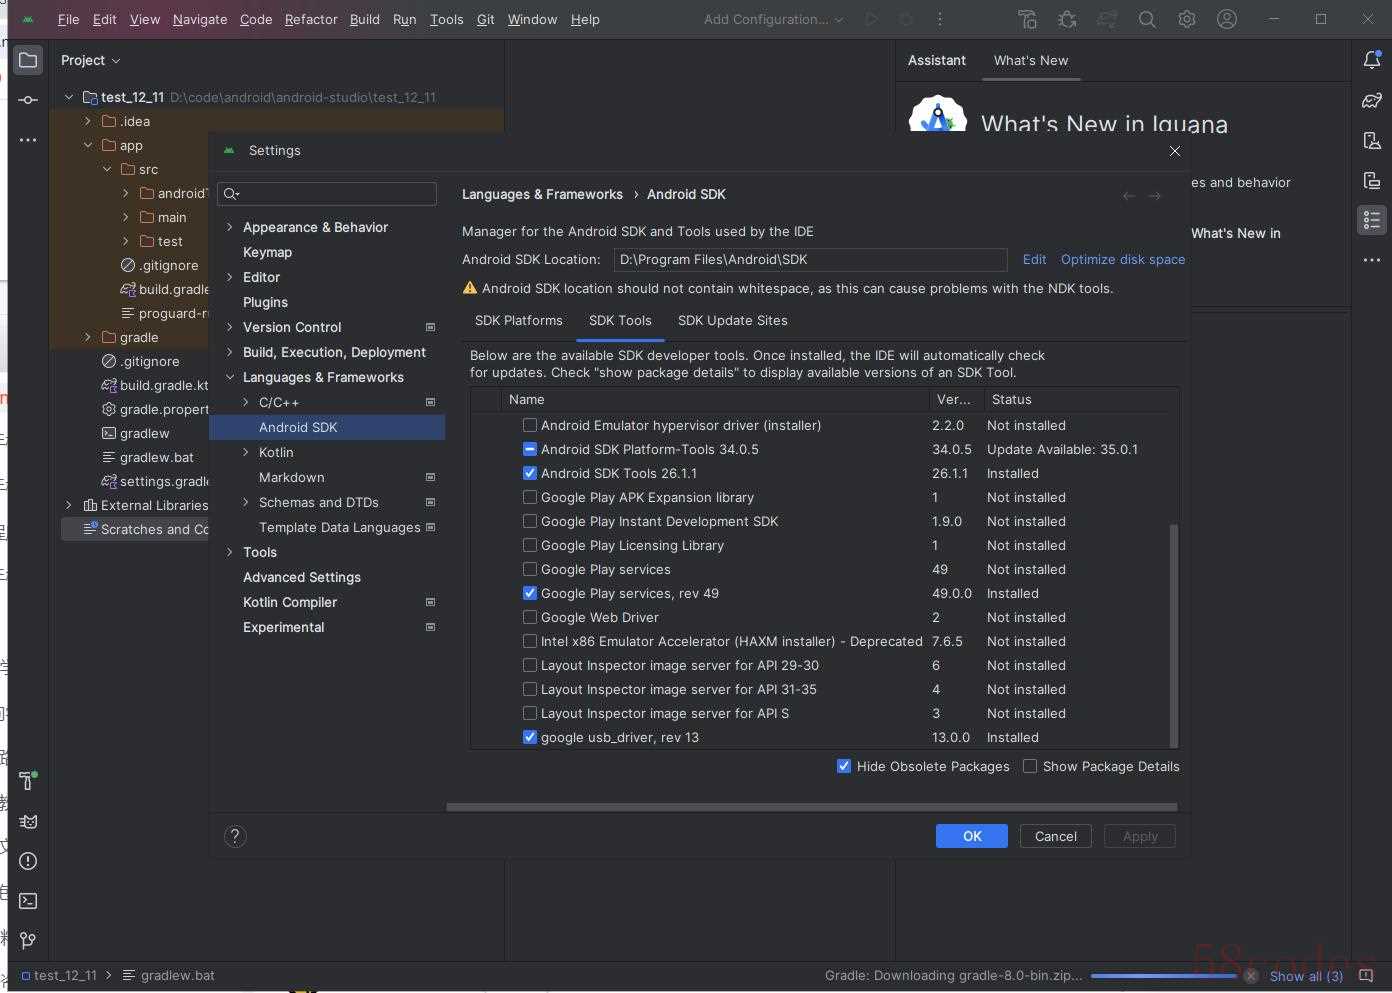Open the Project tool window icon
The width and height of the screenshot is (1392, 993).
(x=28, y=60)
